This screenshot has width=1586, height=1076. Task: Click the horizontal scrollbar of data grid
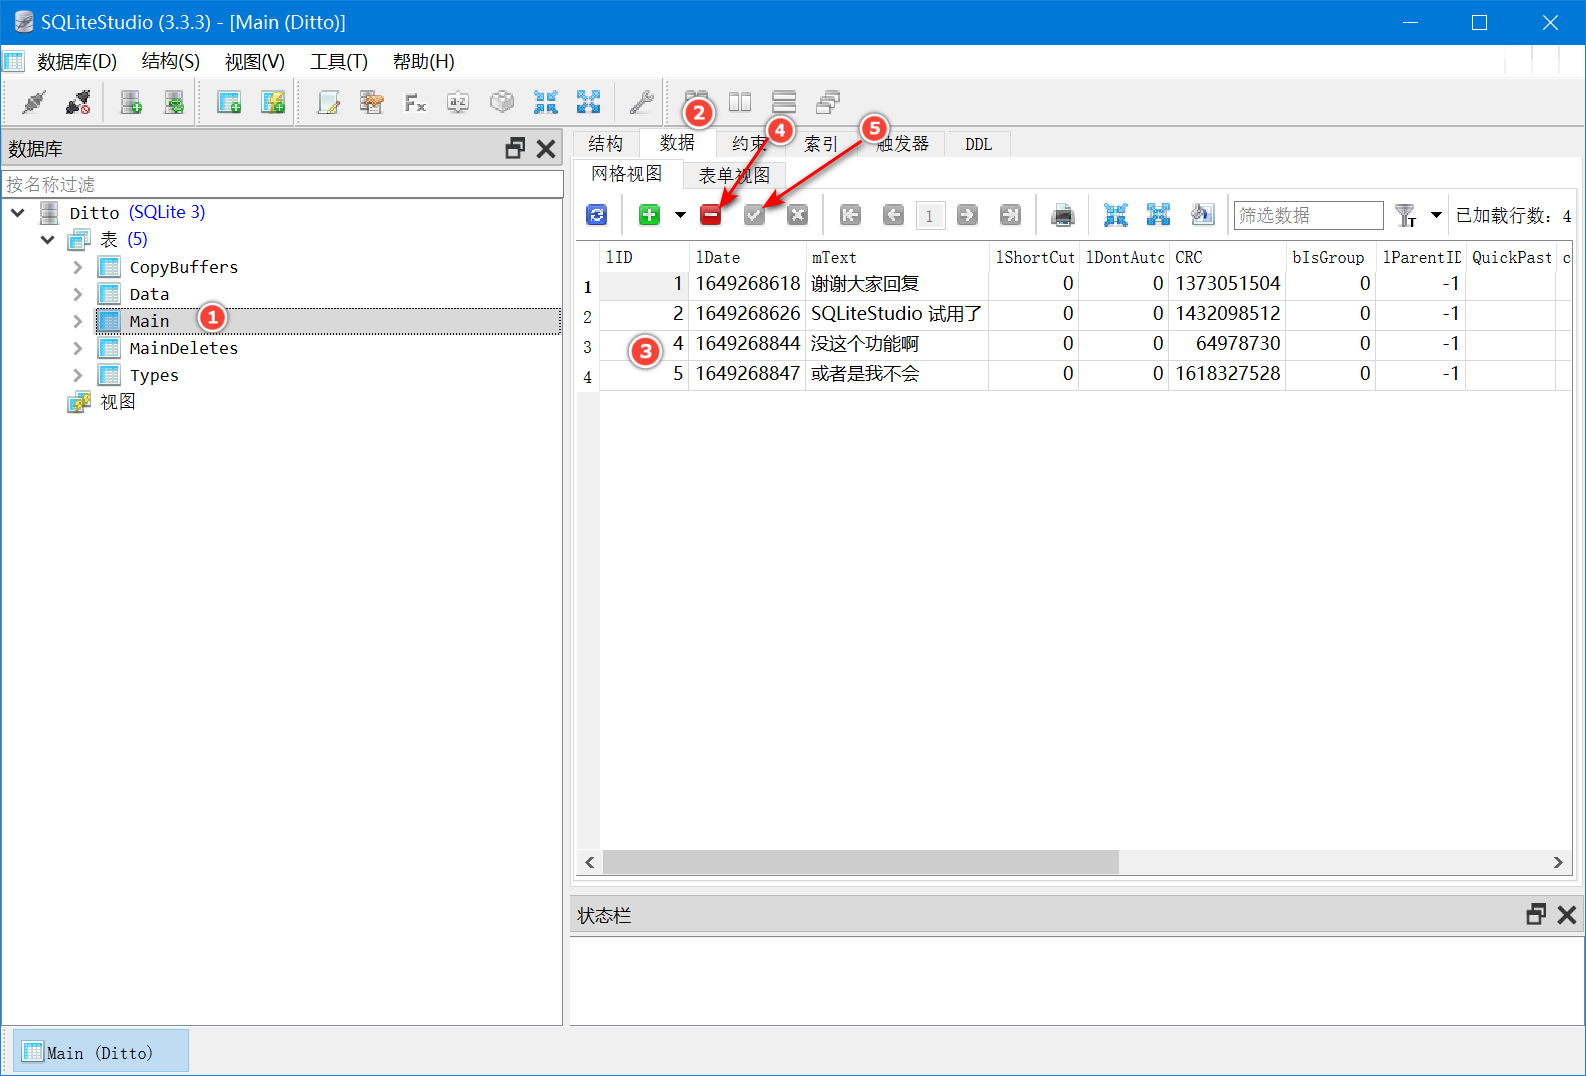(x=860, y=862)
